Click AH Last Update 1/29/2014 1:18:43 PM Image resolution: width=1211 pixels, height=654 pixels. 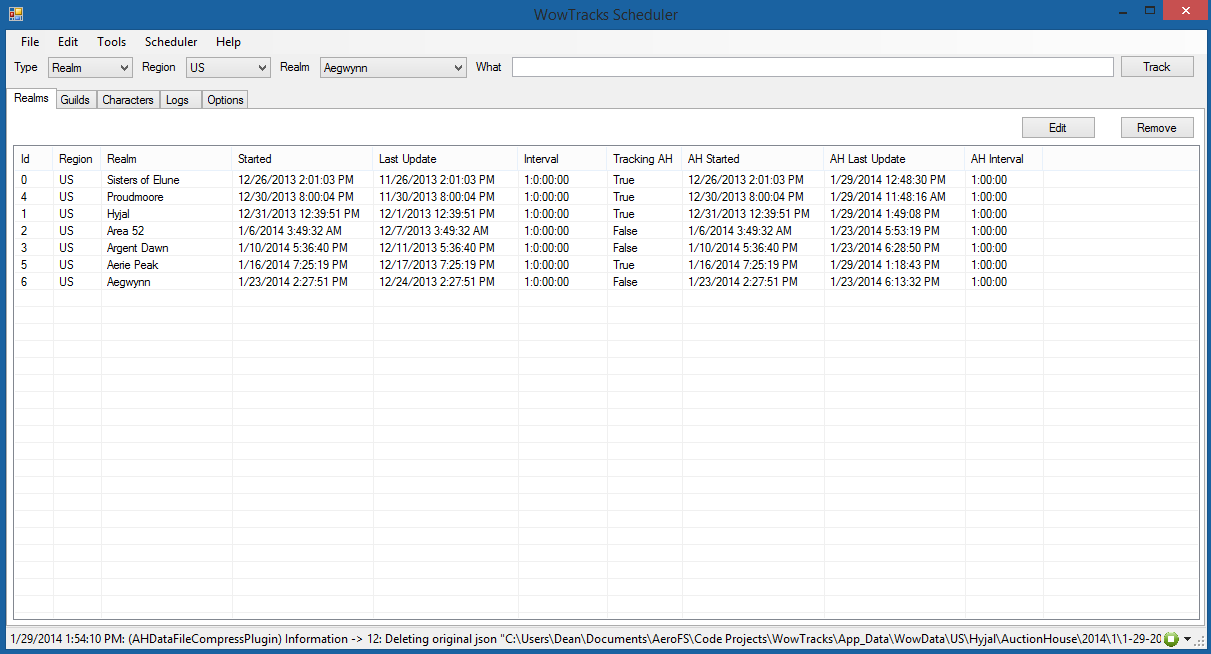(x=885, y=265)
